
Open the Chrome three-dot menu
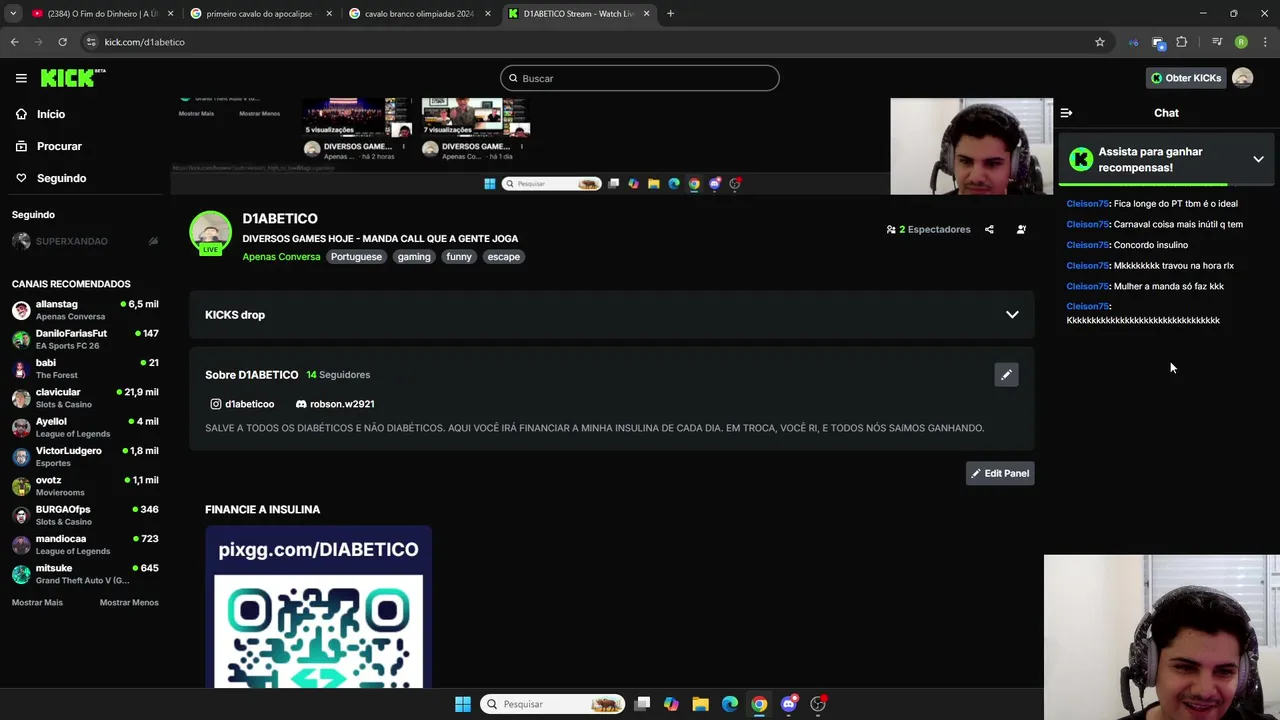[x=1265, y=42]
